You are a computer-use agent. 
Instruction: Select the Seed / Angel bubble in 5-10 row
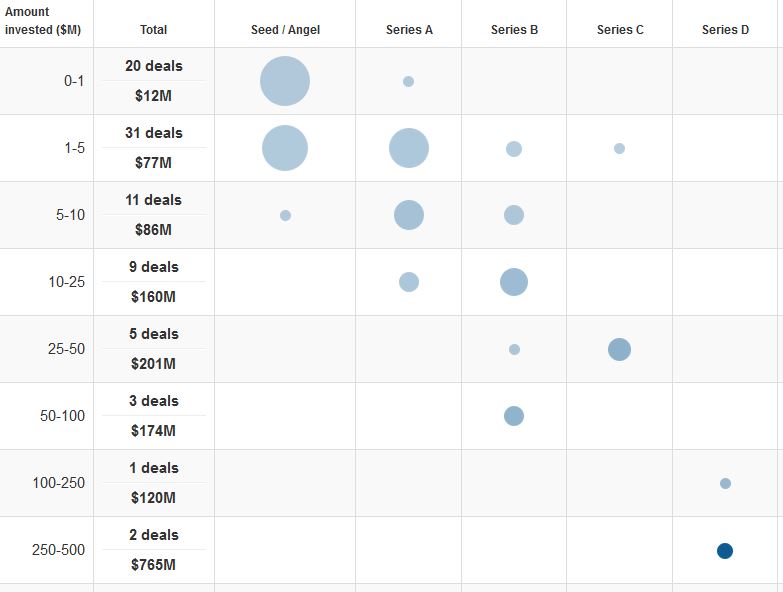coord(285,215)
